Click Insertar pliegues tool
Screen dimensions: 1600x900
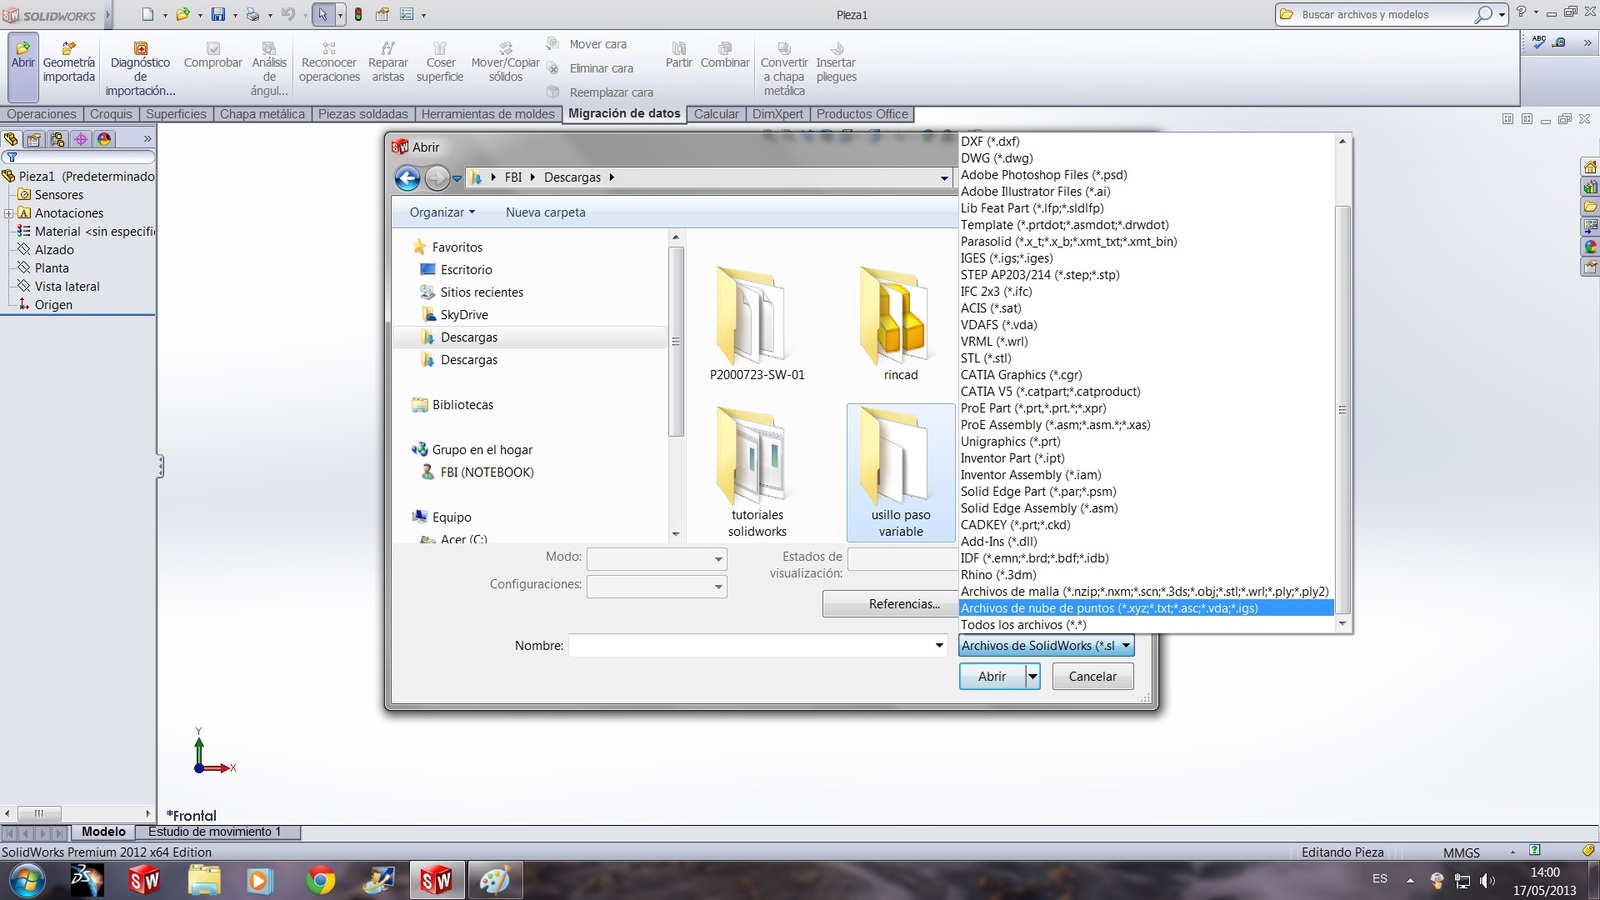[x=836, y=62]
